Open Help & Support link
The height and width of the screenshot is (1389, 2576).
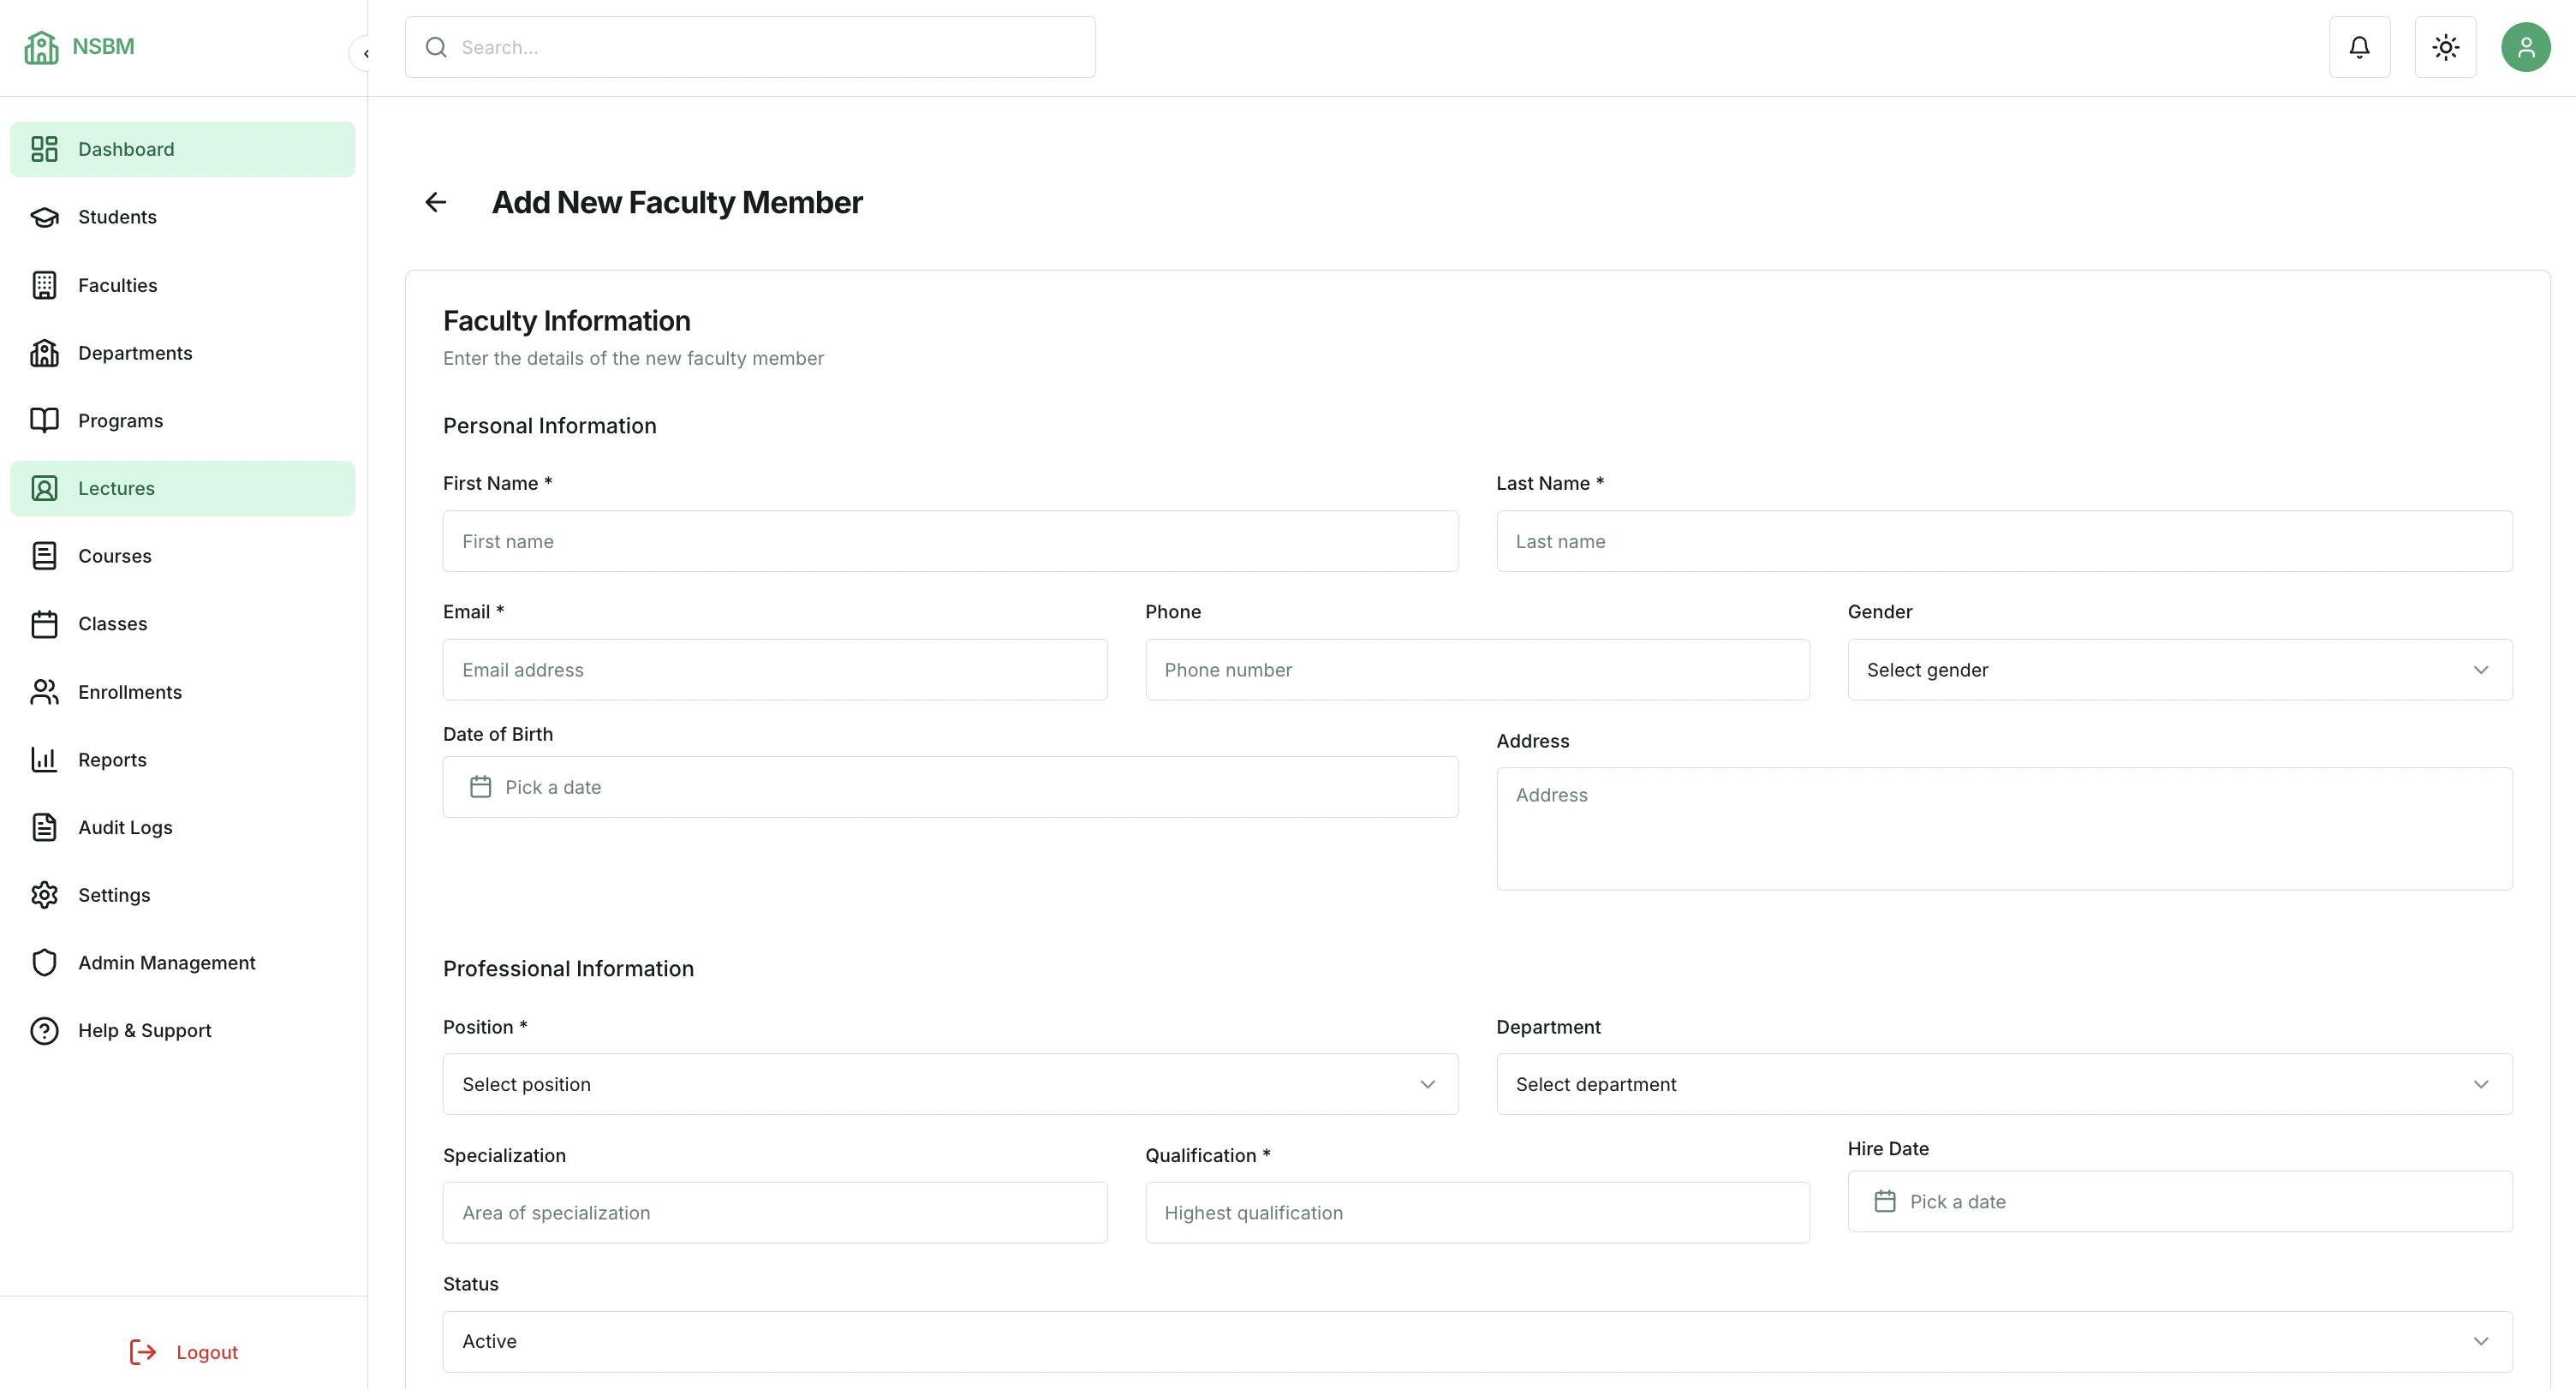144,1030
